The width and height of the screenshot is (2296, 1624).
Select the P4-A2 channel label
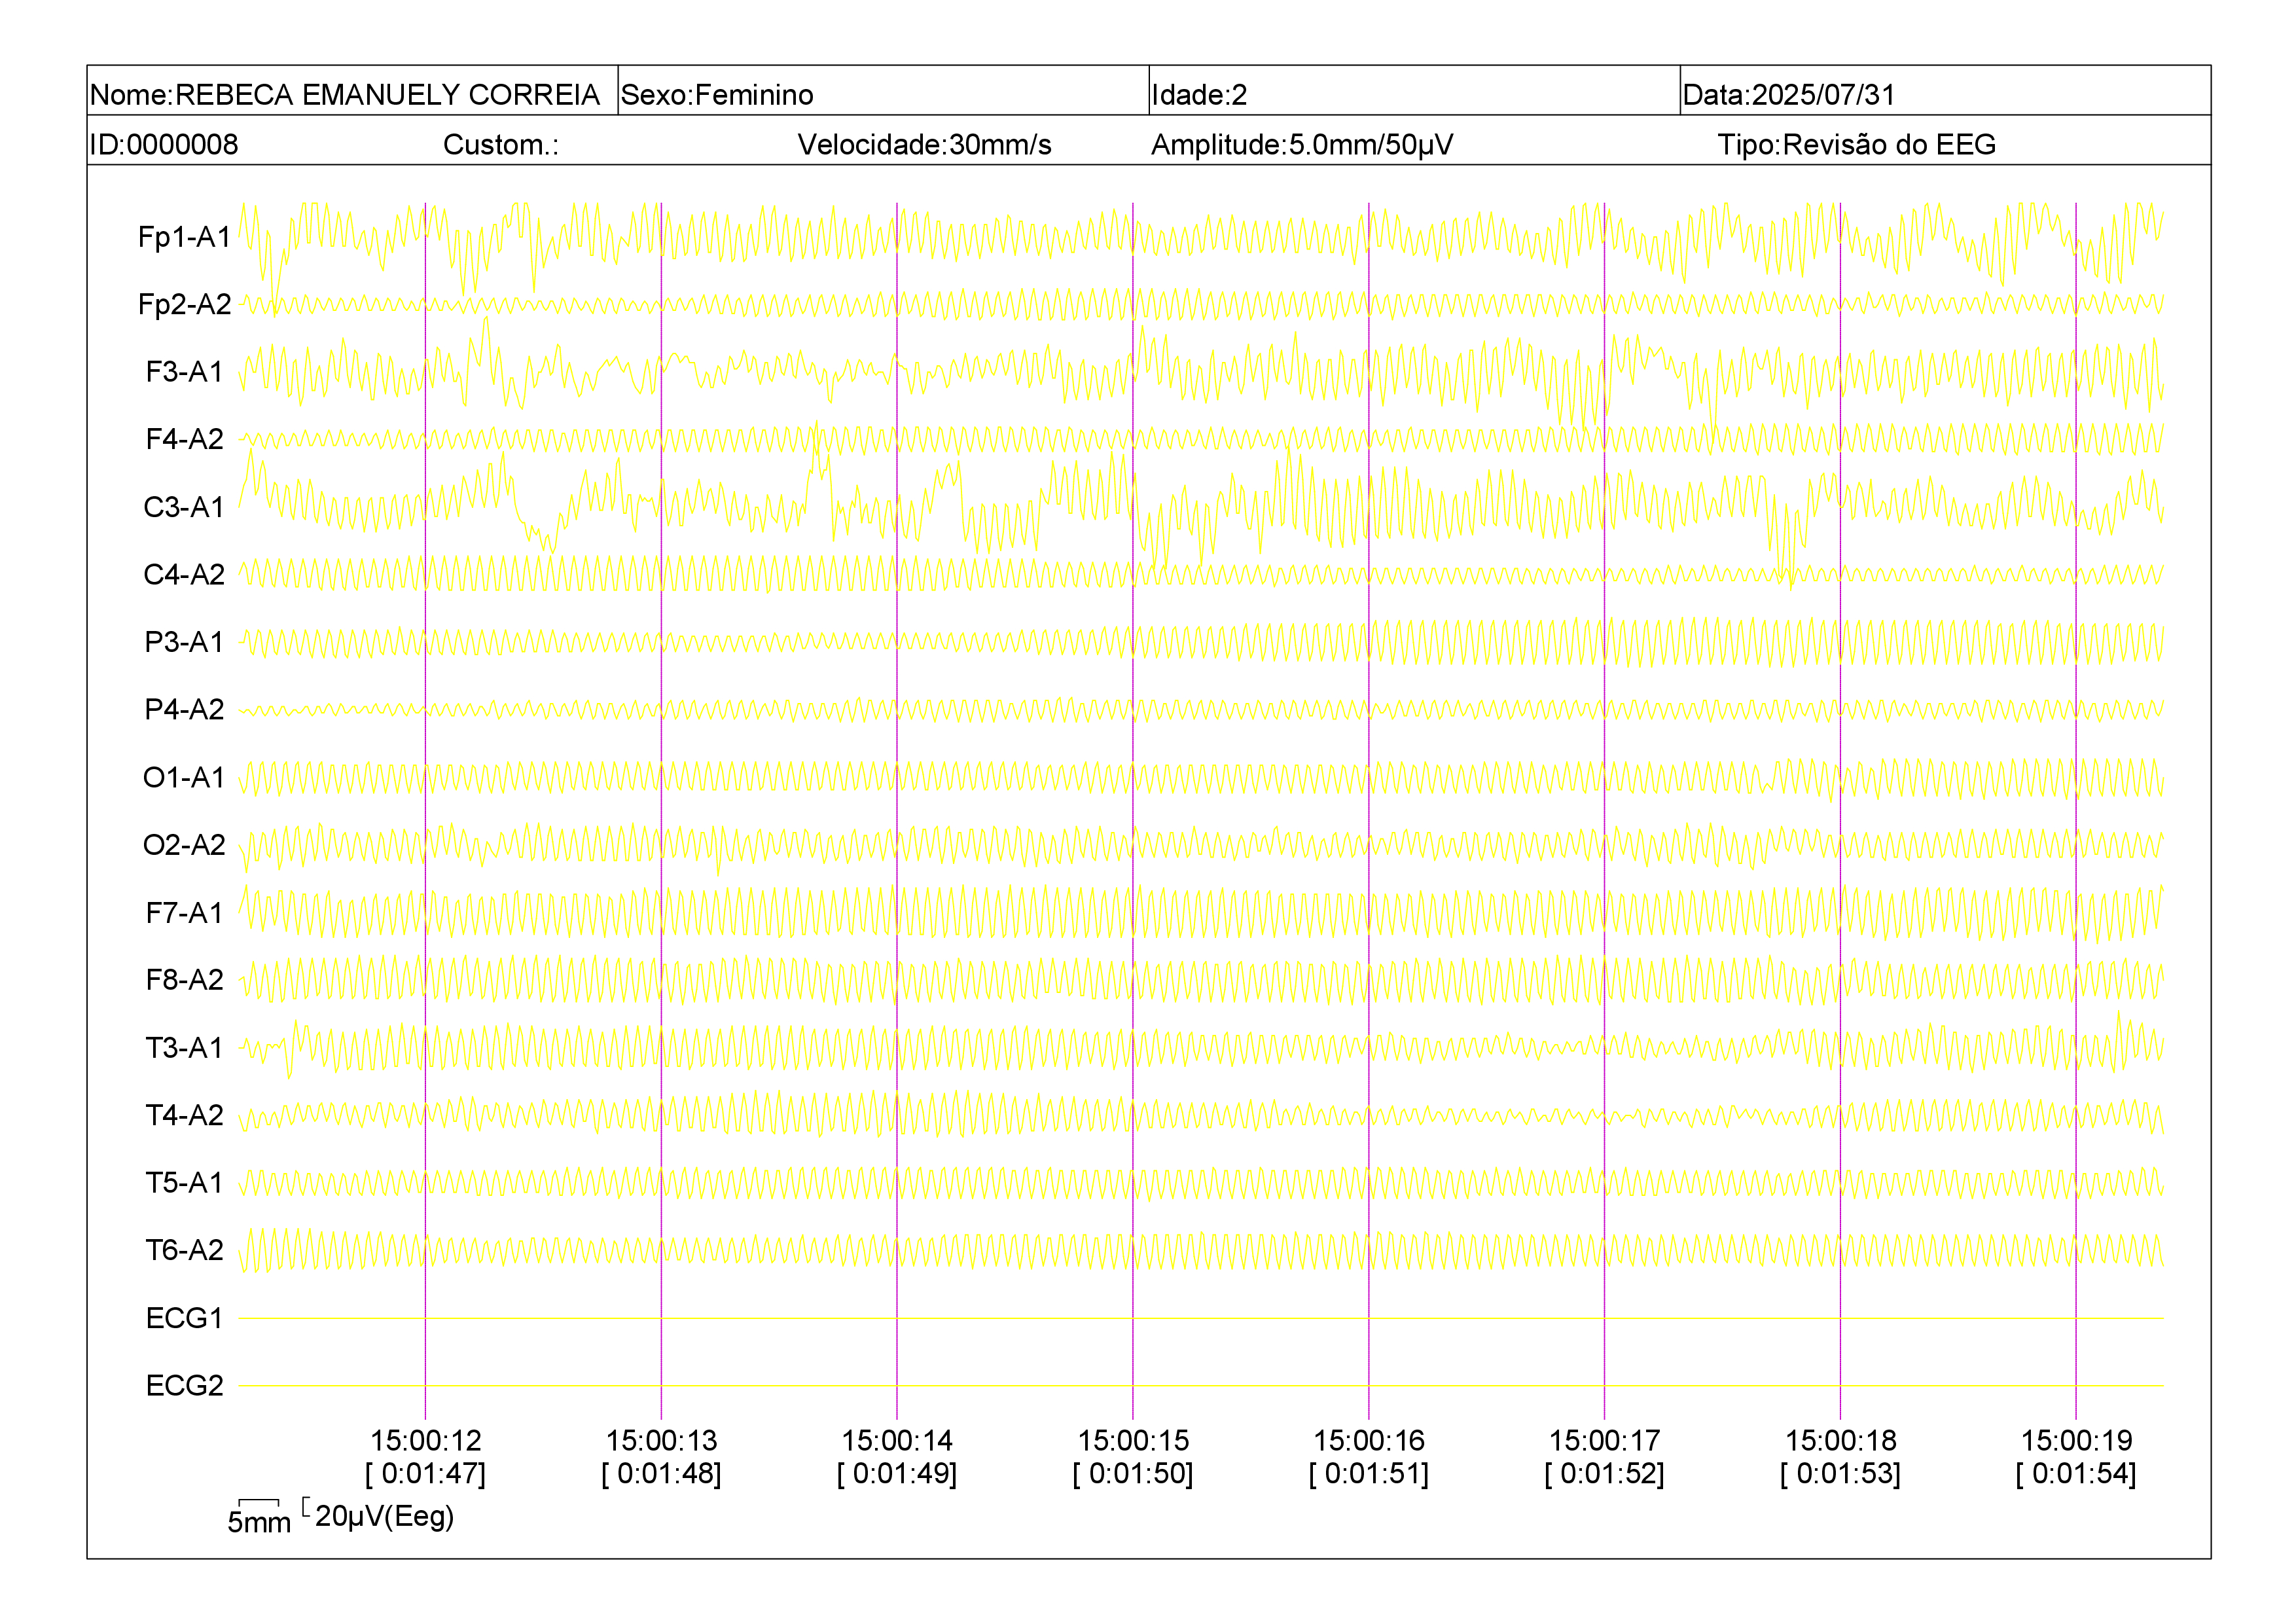pyautogui.click(x=185, y=709)
